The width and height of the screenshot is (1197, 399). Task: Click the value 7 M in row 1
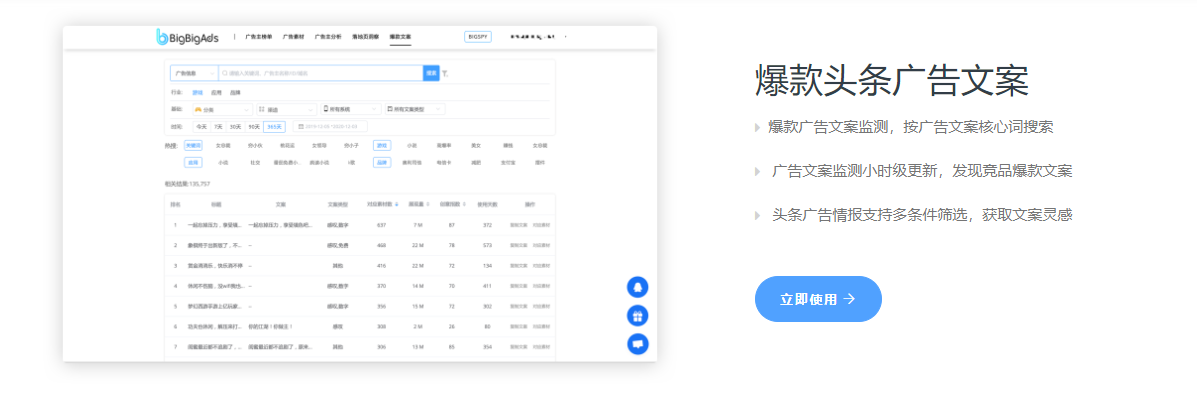(x=418, y=225)
